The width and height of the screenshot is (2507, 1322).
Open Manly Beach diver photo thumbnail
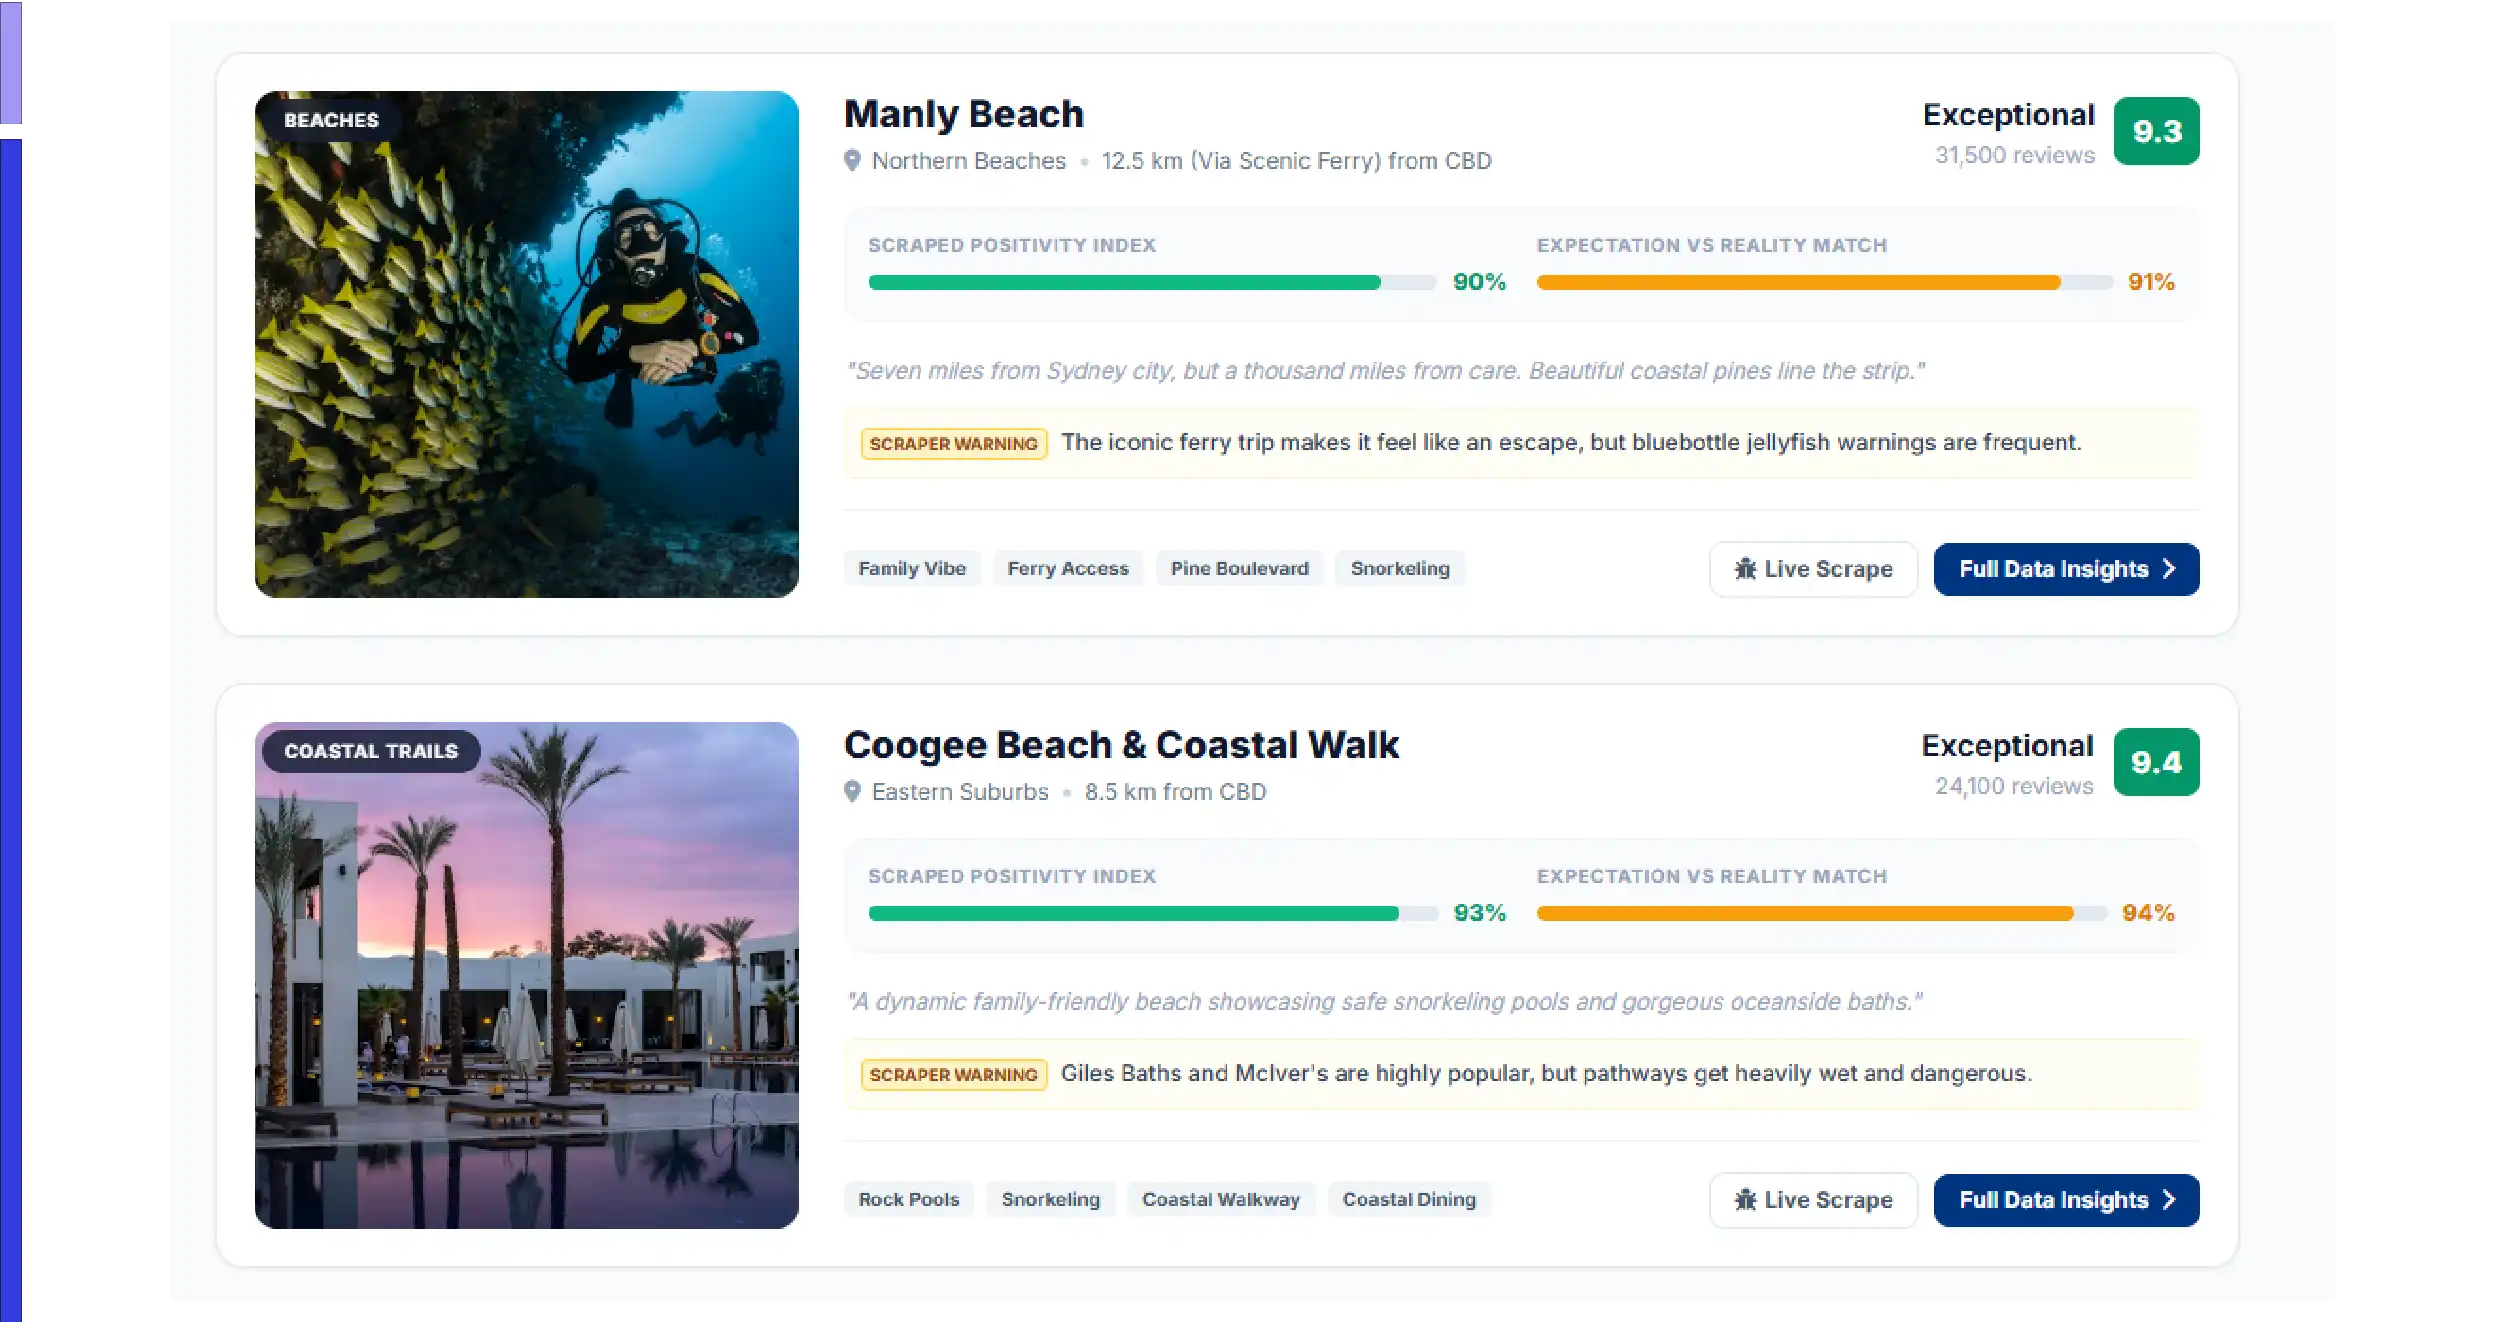tap(526, 344)
